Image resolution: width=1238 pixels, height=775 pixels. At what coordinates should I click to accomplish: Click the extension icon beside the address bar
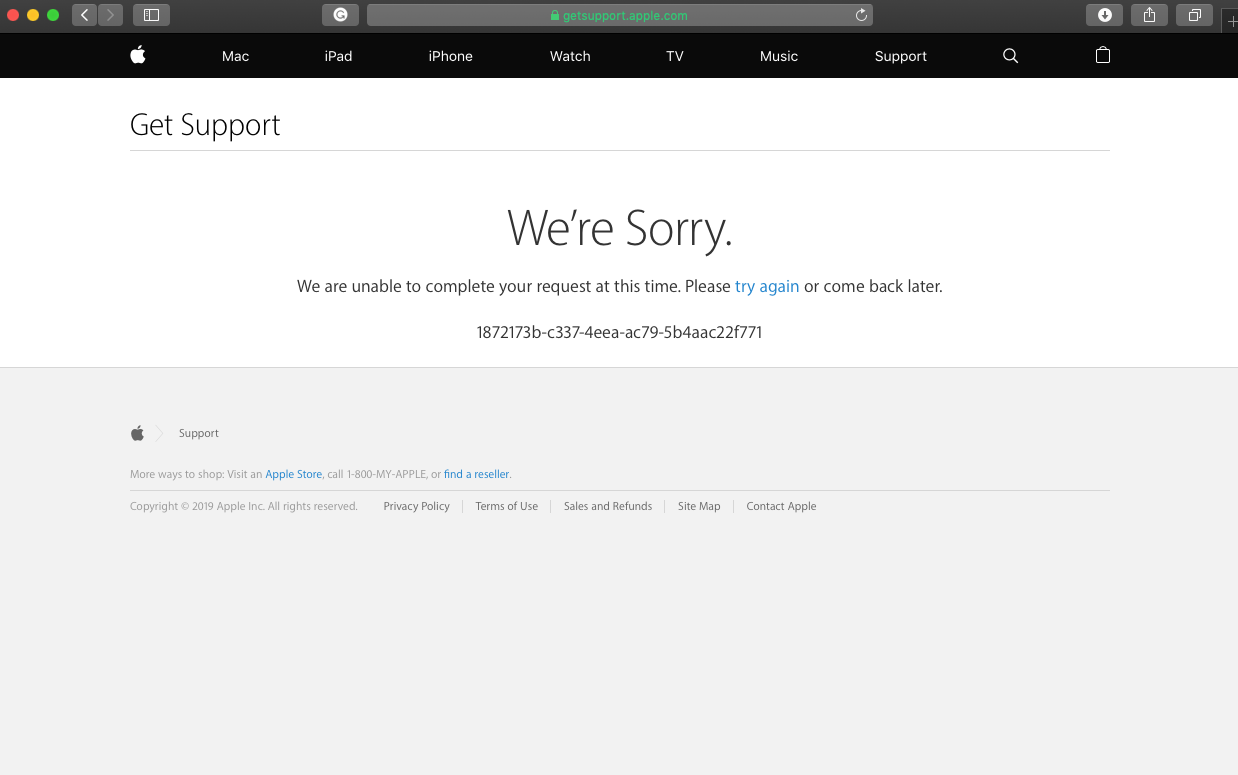pos(340,14)
